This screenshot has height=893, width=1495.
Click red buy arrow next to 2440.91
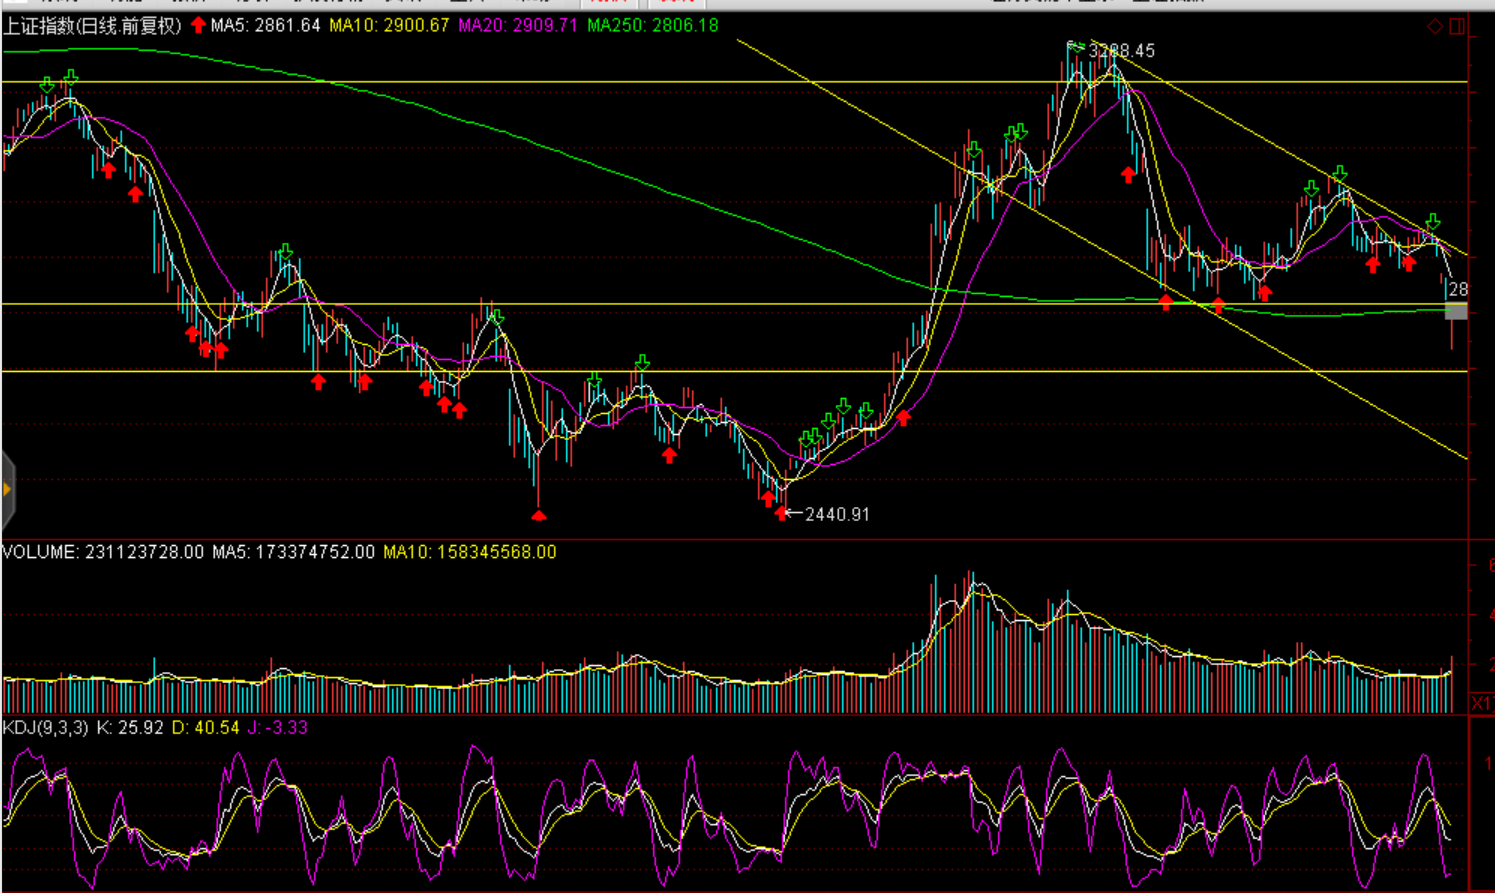pos(781,513)
